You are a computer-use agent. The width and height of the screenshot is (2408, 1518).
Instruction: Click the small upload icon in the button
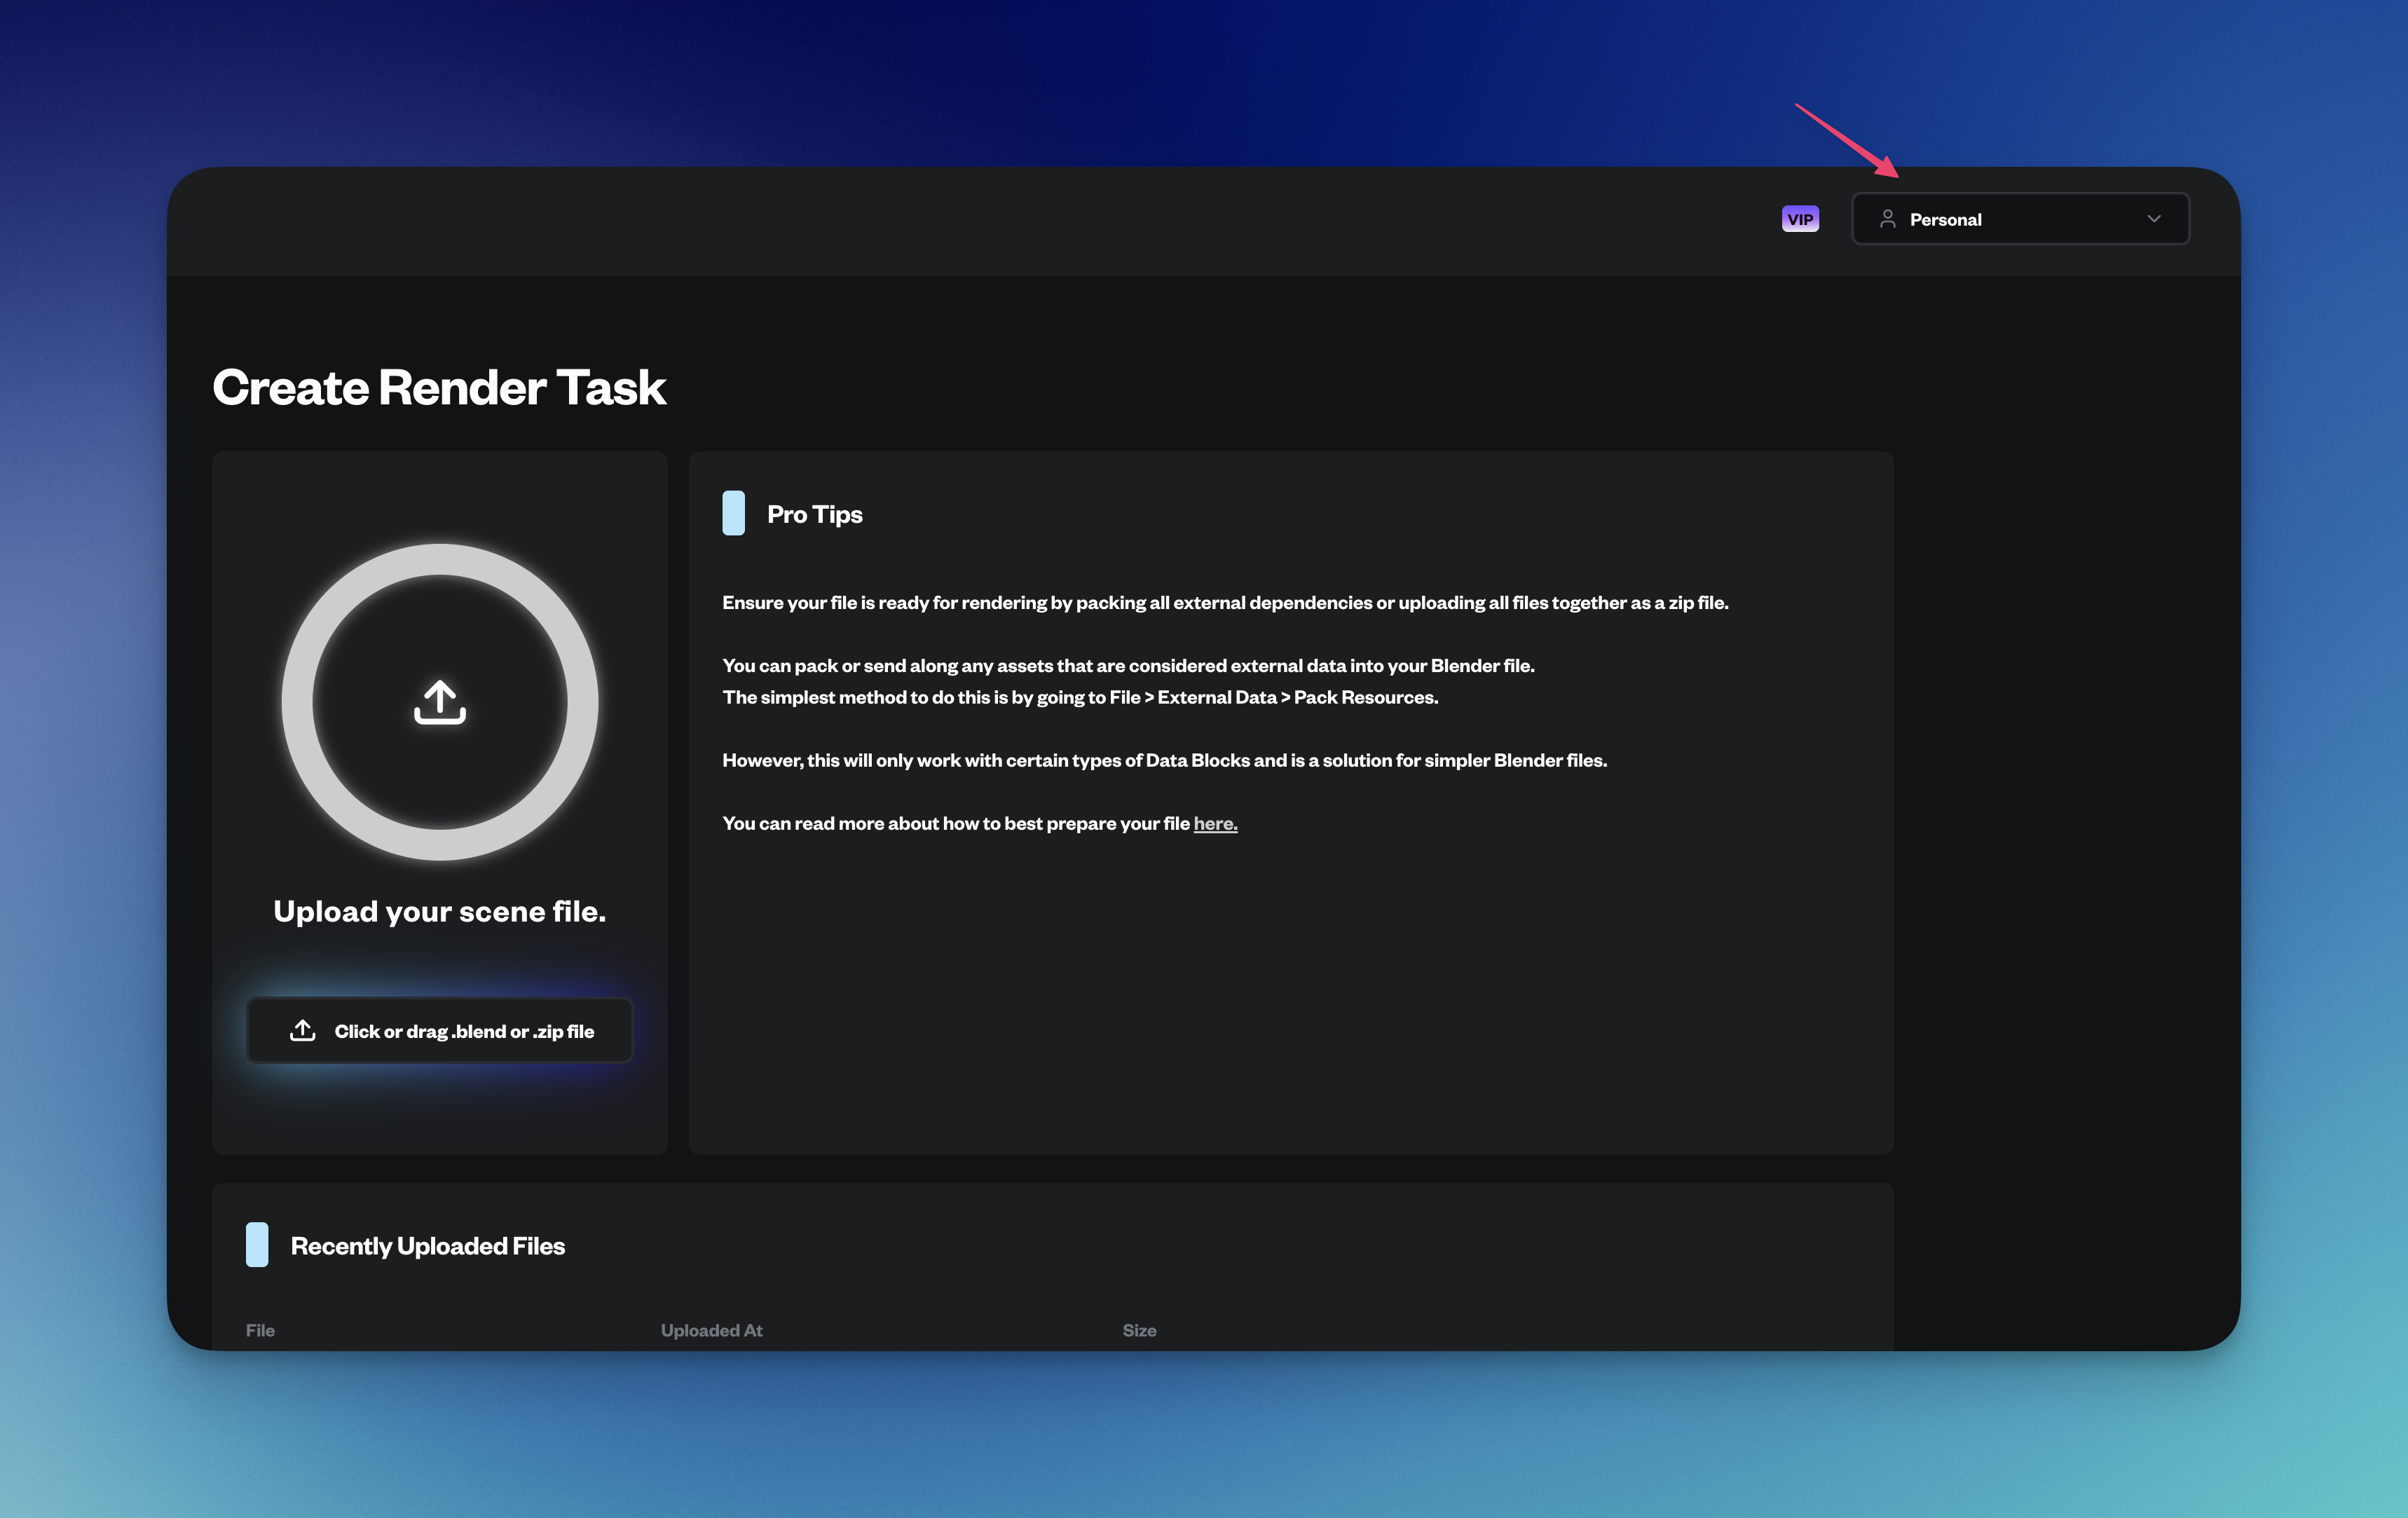coord(303,1030)
